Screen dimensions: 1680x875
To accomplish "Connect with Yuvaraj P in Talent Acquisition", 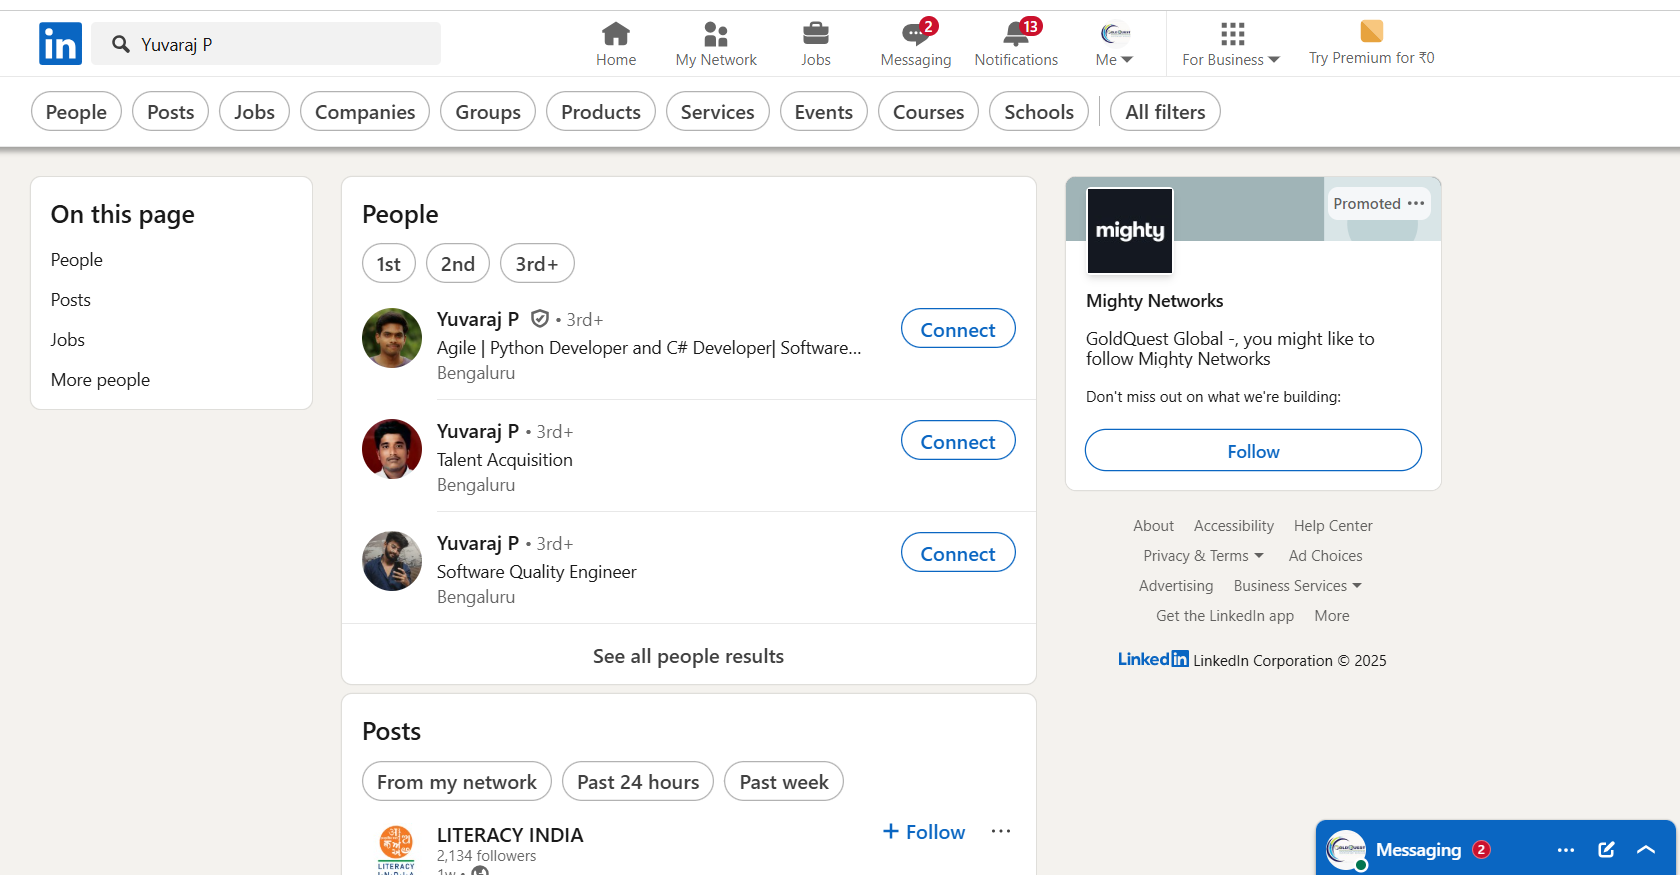I will [x=958, y=441].
